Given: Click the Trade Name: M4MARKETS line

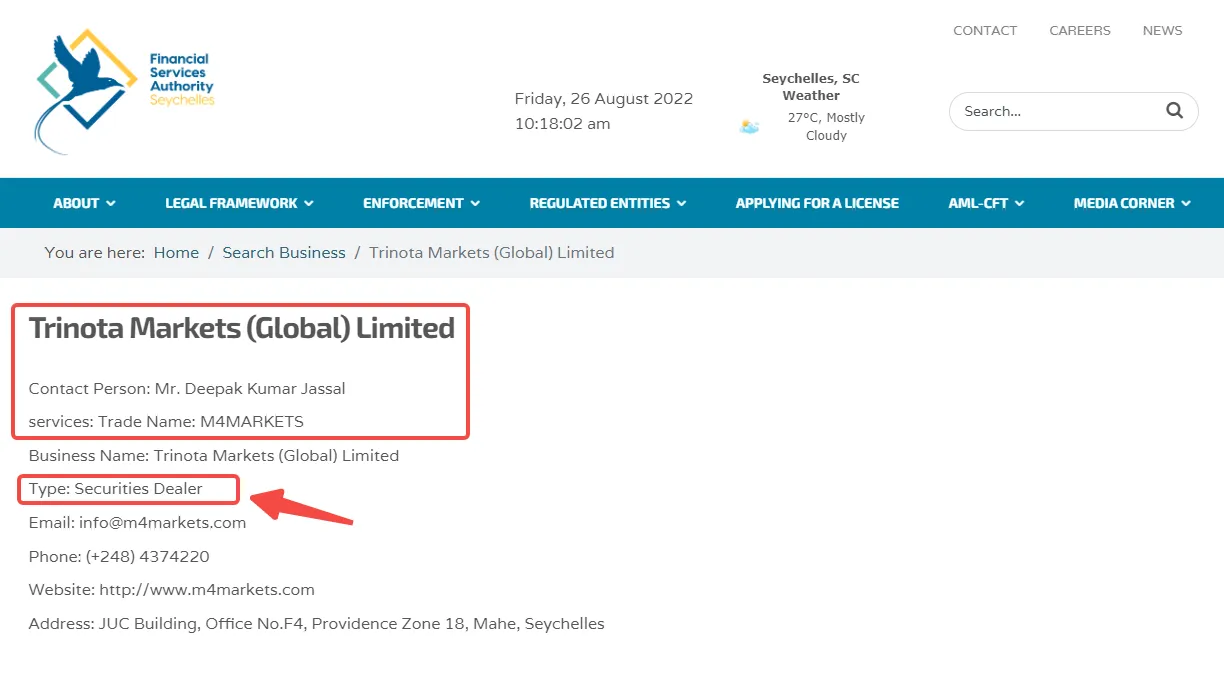Looking at the screenshot, I should 166,422.
